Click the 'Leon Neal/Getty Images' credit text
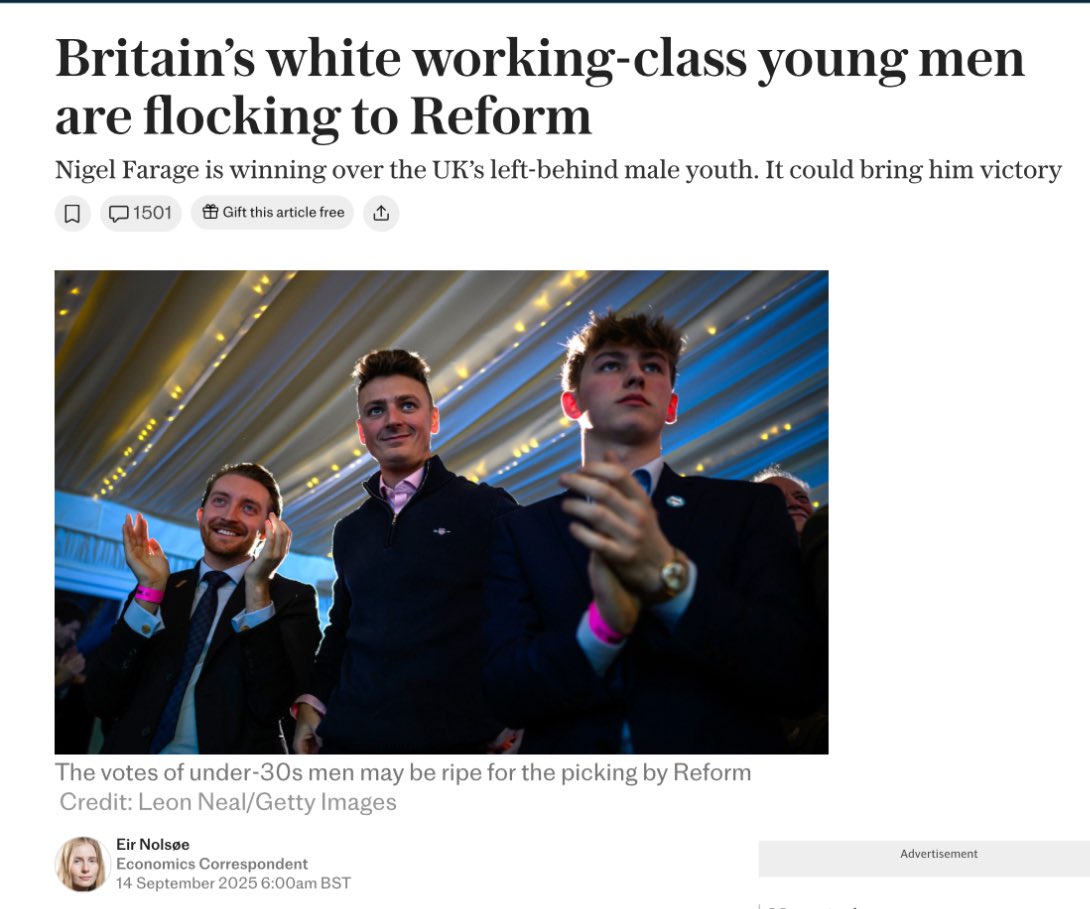Viewport: 1090px width, 909px height. pos(267,802)
